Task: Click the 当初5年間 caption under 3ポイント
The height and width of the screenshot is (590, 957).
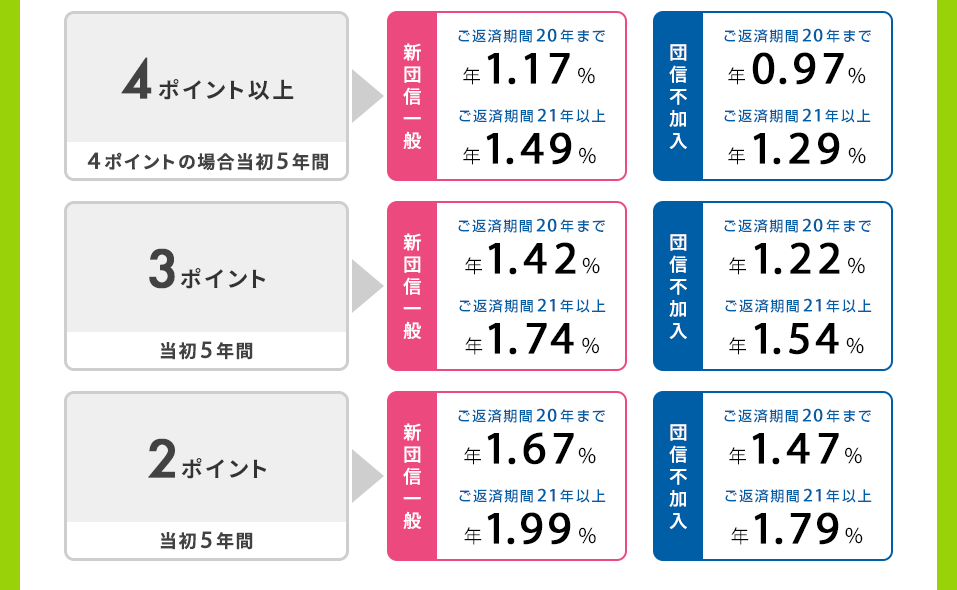Action: click(x=207, y=351)
